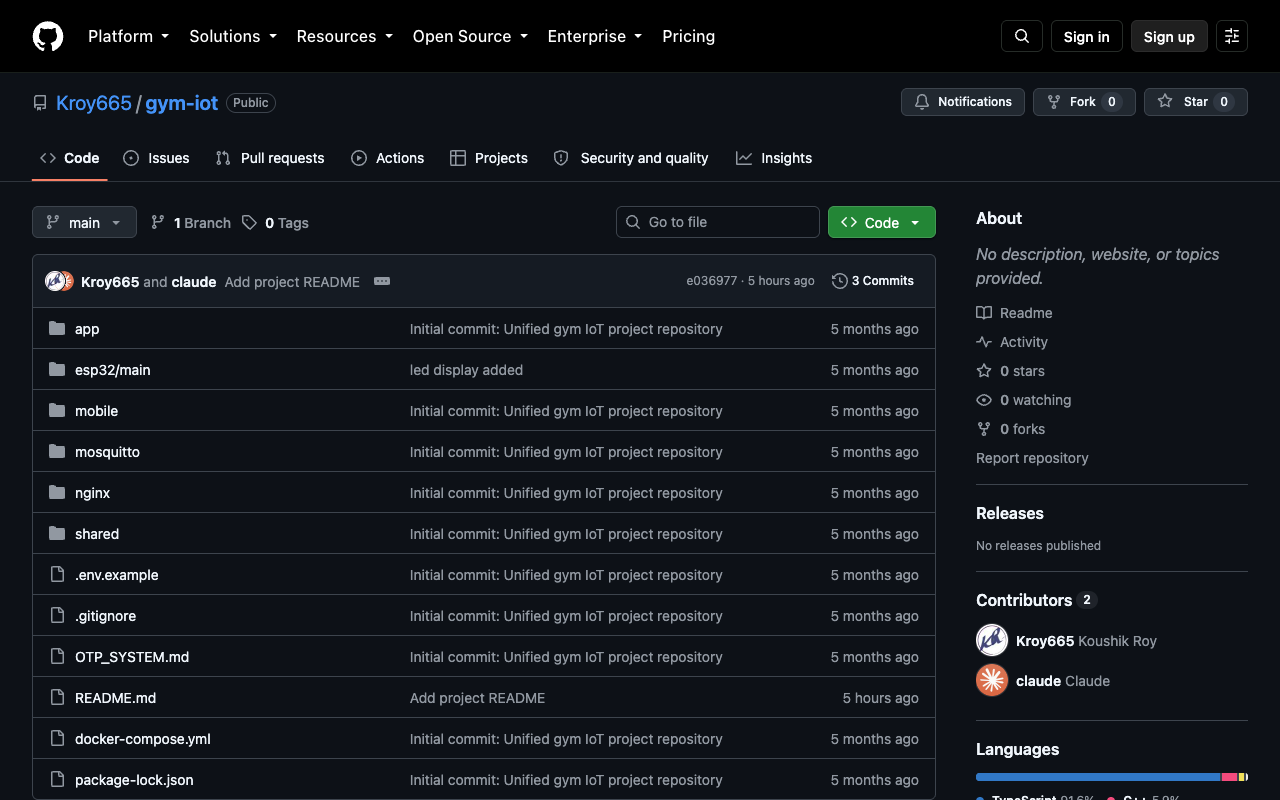The image size is (1280, 800).
Task: Click the folder icon beside nginx
Action: tap(57, 493)
